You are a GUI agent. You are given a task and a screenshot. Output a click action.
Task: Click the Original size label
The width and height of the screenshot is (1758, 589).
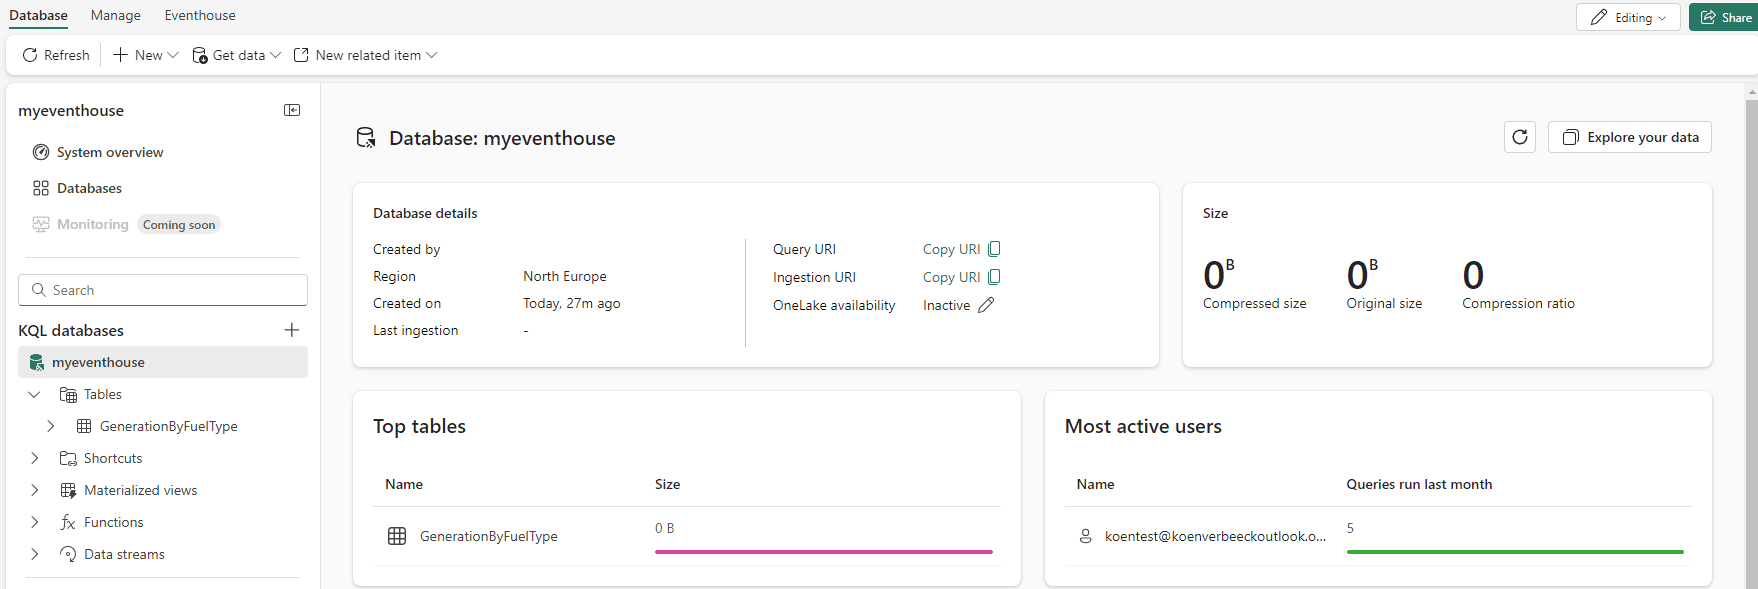[x=1384, y=303]
